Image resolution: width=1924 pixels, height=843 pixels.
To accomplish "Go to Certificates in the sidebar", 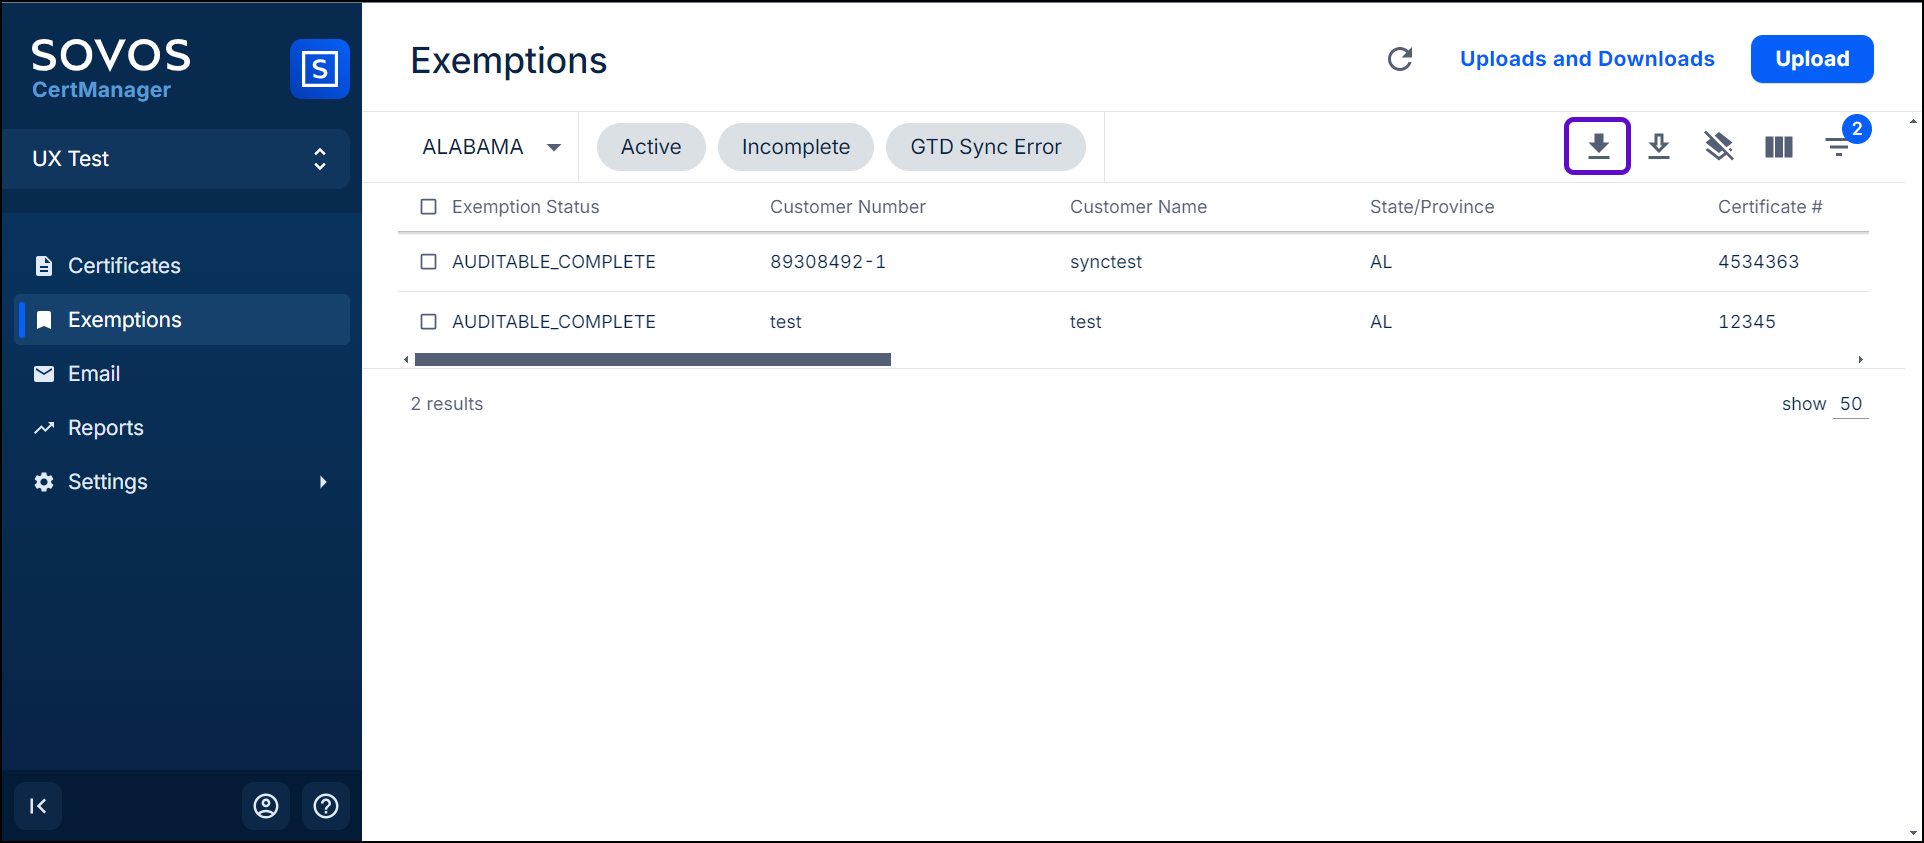I will (124, 266).
